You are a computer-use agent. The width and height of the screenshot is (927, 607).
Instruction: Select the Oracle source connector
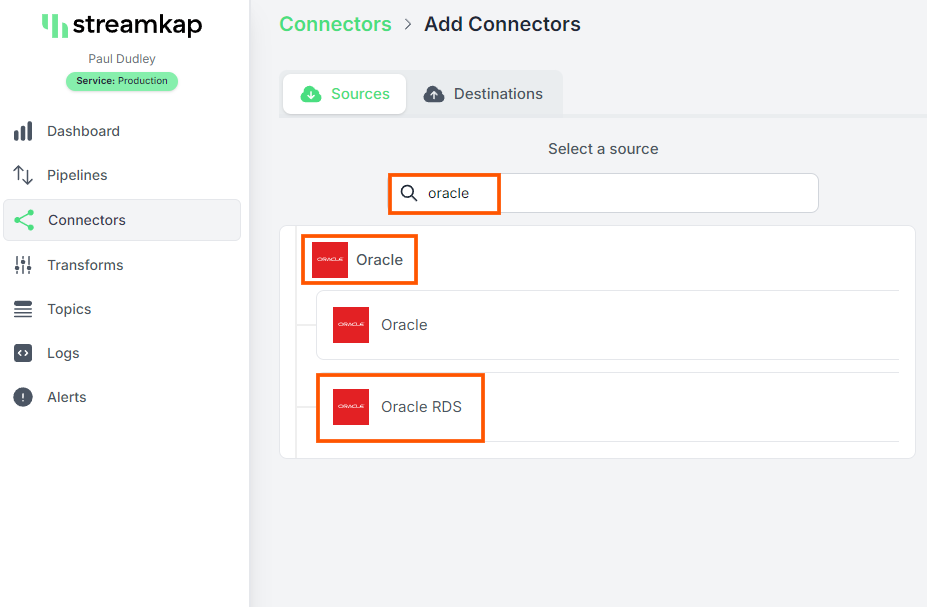tap(608, 324)
